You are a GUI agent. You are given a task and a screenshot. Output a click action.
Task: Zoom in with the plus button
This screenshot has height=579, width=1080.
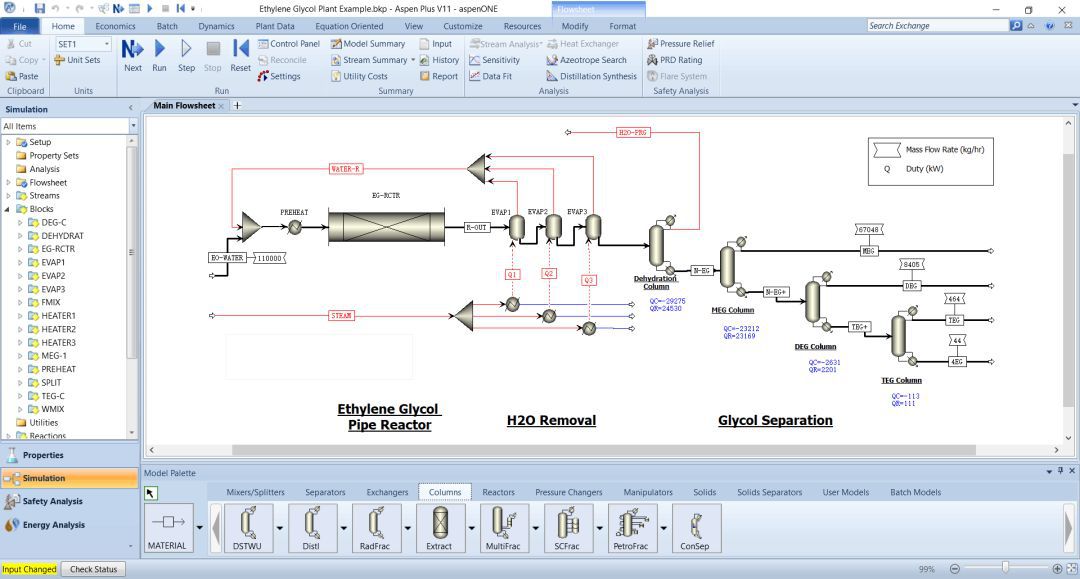tap(1057, 569)
